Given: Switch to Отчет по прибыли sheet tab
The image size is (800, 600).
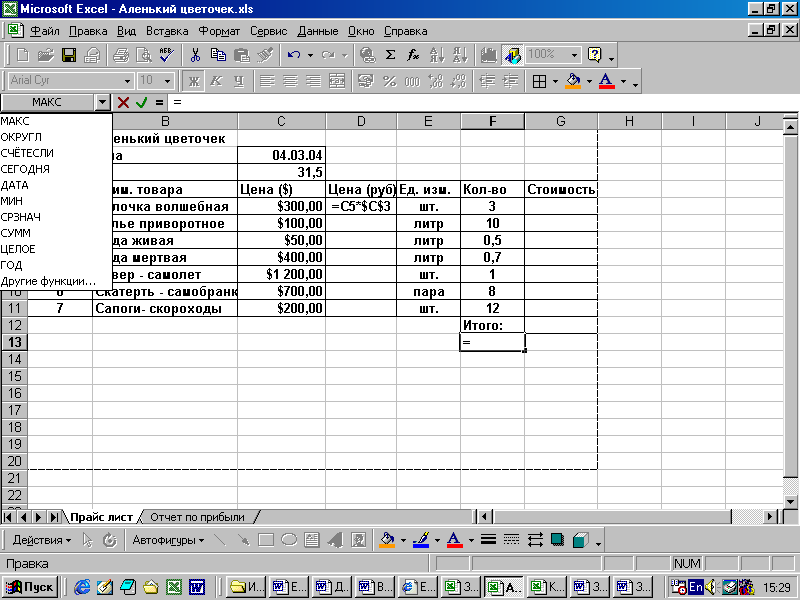Looking at the screenshot, I should (x=197, y=517).
